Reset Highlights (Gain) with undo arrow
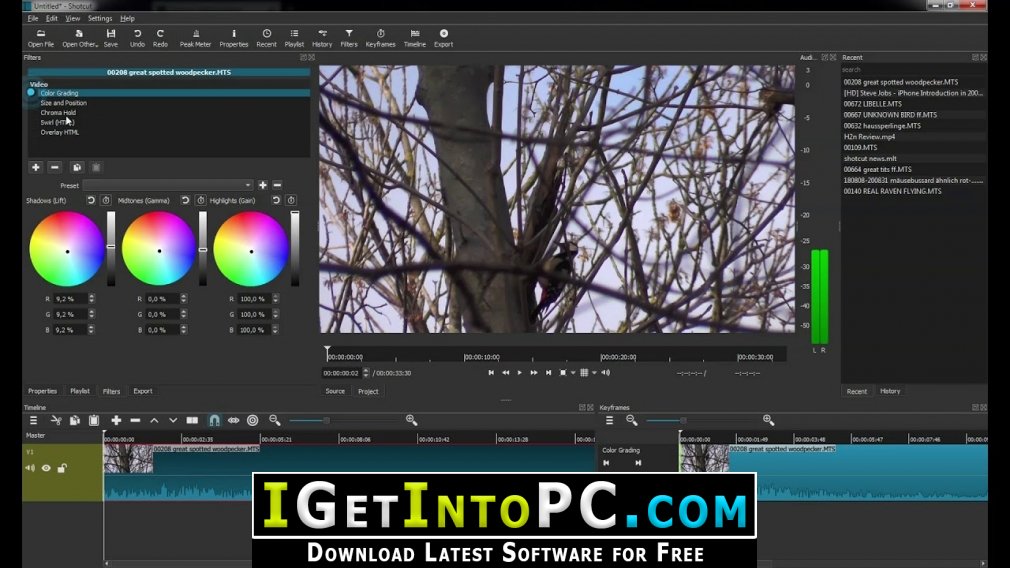 (x=276, y=200)
